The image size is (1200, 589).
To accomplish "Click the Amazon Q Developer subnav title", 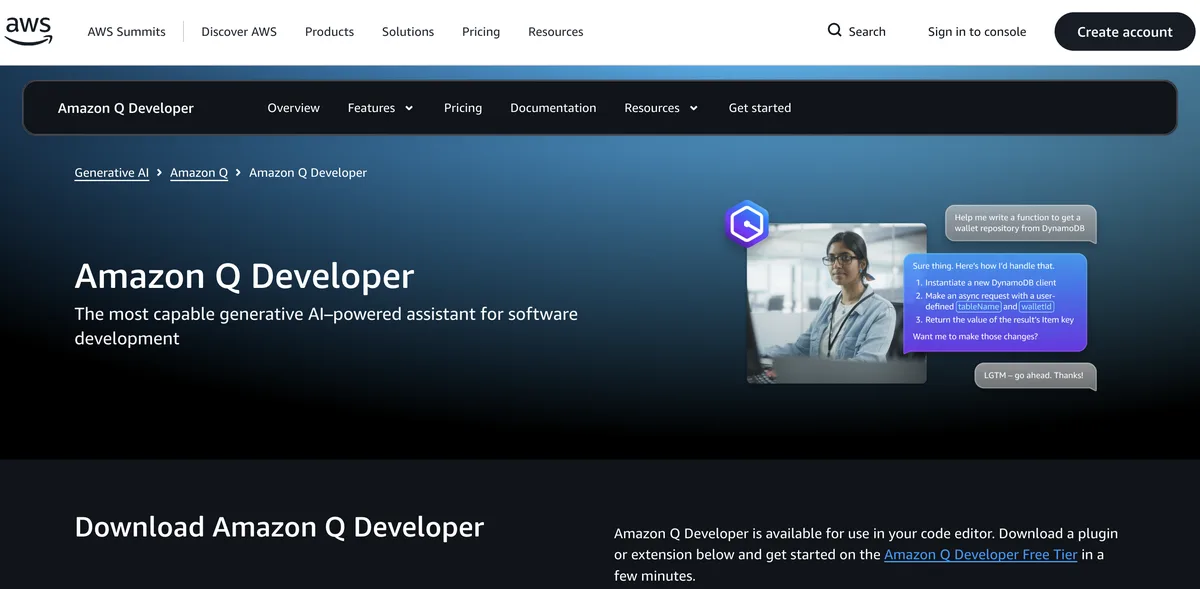I will (126, 108).
